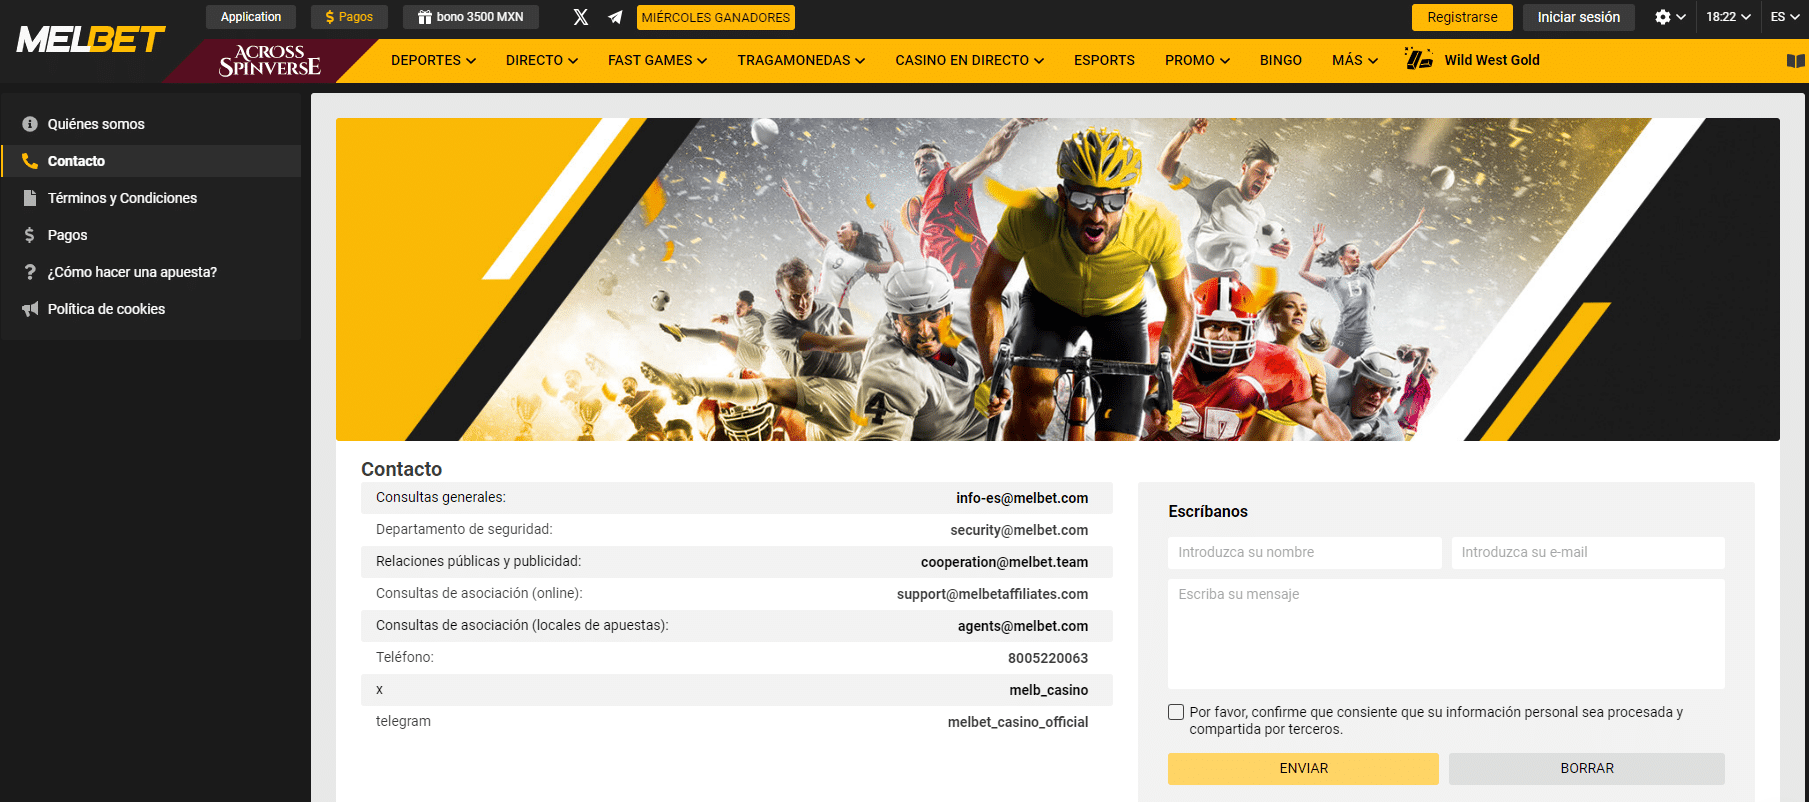Click the Registrarse button
This screenshot has height=802, width=1809.
click(1462, 17)
